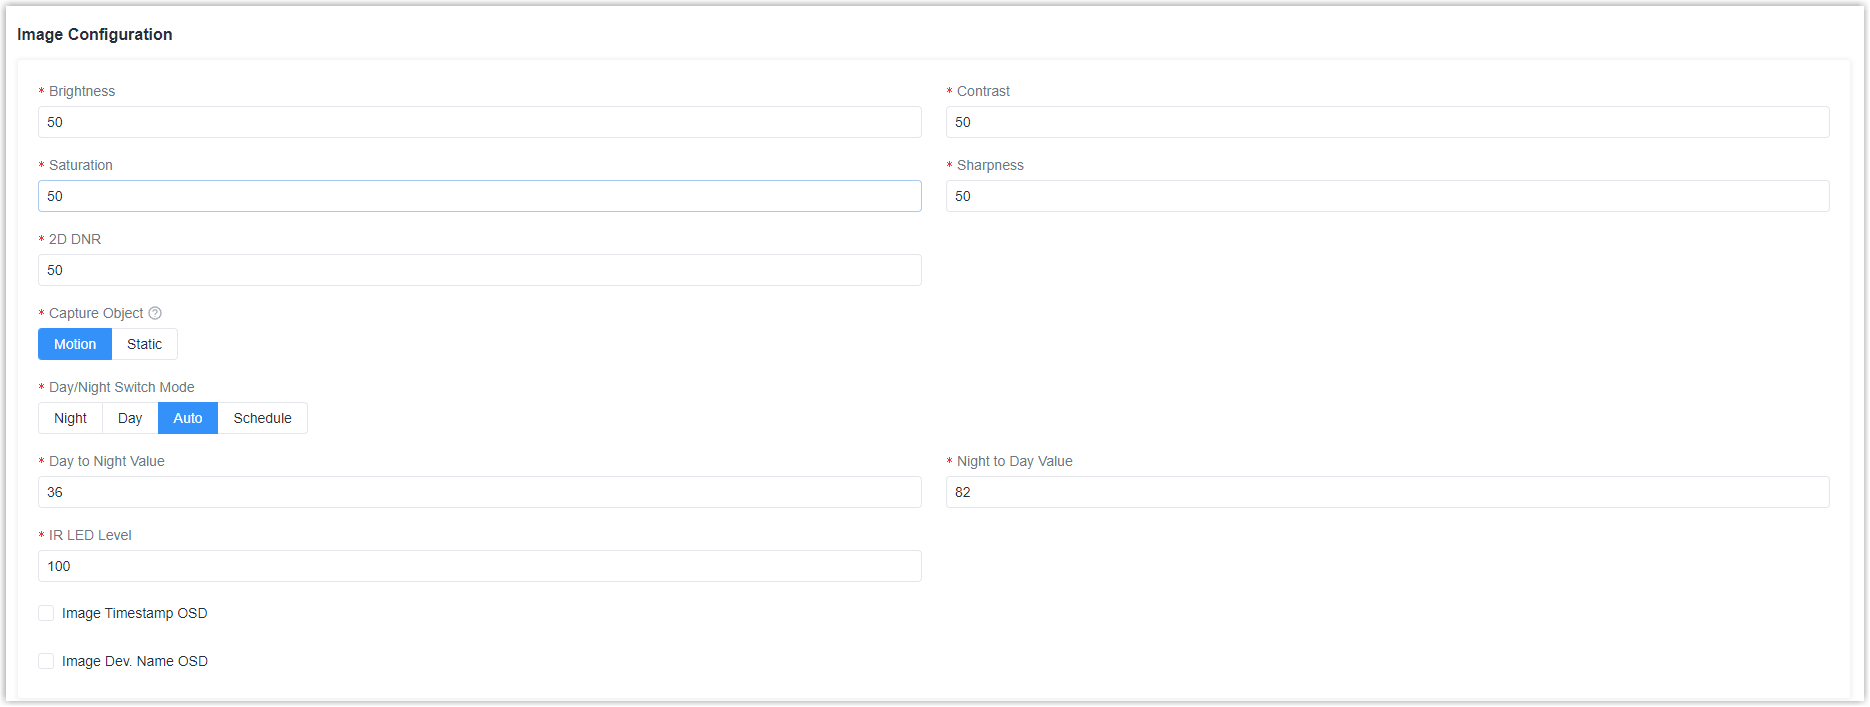Click the IR LED Level field
The height and width of the screenshot is (707, 1870).
pos(480,566)
